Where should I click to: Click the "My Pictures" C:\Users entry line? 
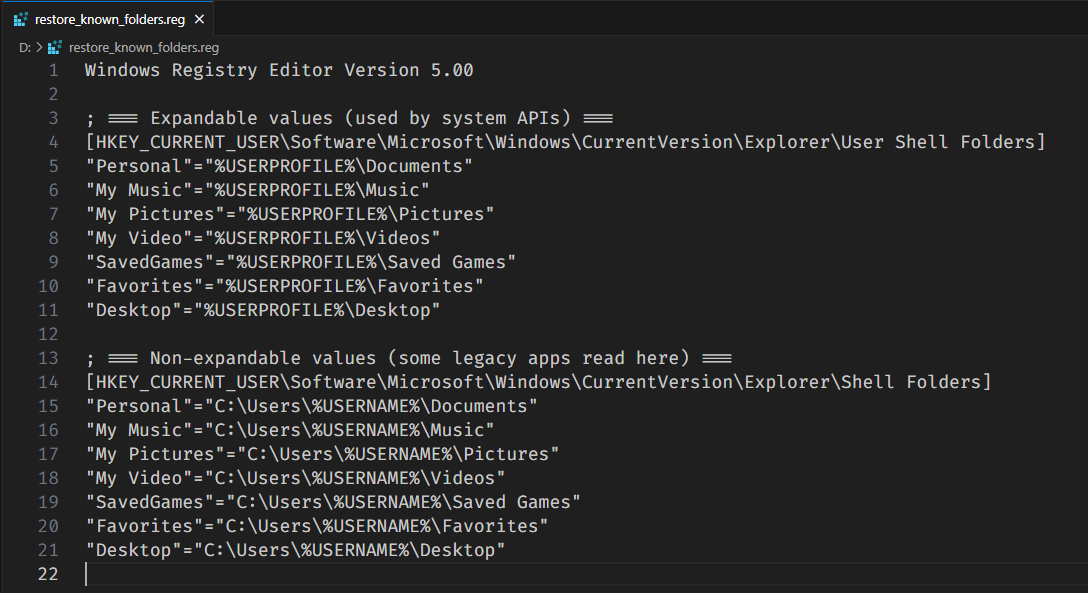click(322, 454)
